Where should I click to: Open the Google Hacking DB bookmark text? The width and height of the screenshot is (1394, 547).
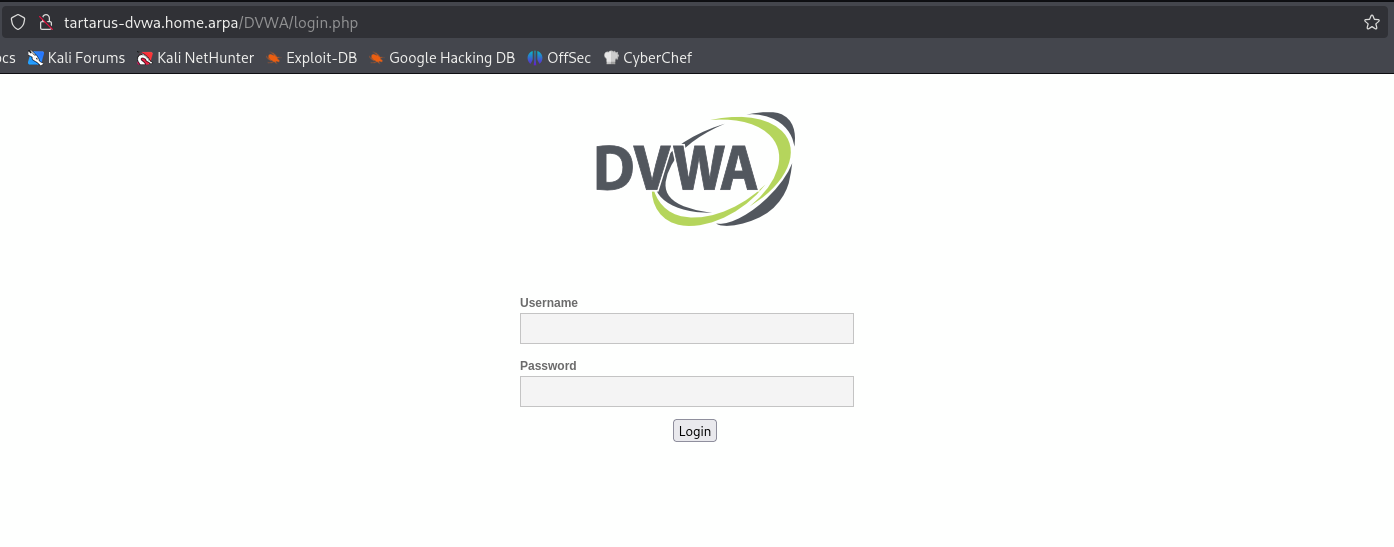coord(451,58)
